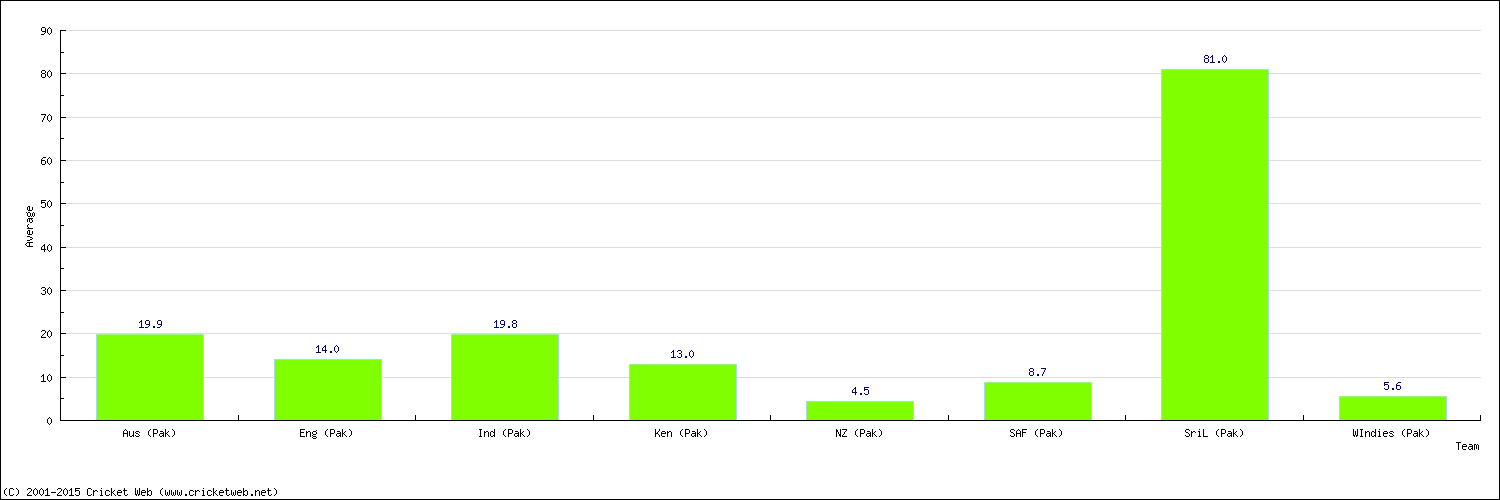The image size is (1500, 500).
Task: Click the Eng (Pak) green bar
Action: (x=328, y=390)
